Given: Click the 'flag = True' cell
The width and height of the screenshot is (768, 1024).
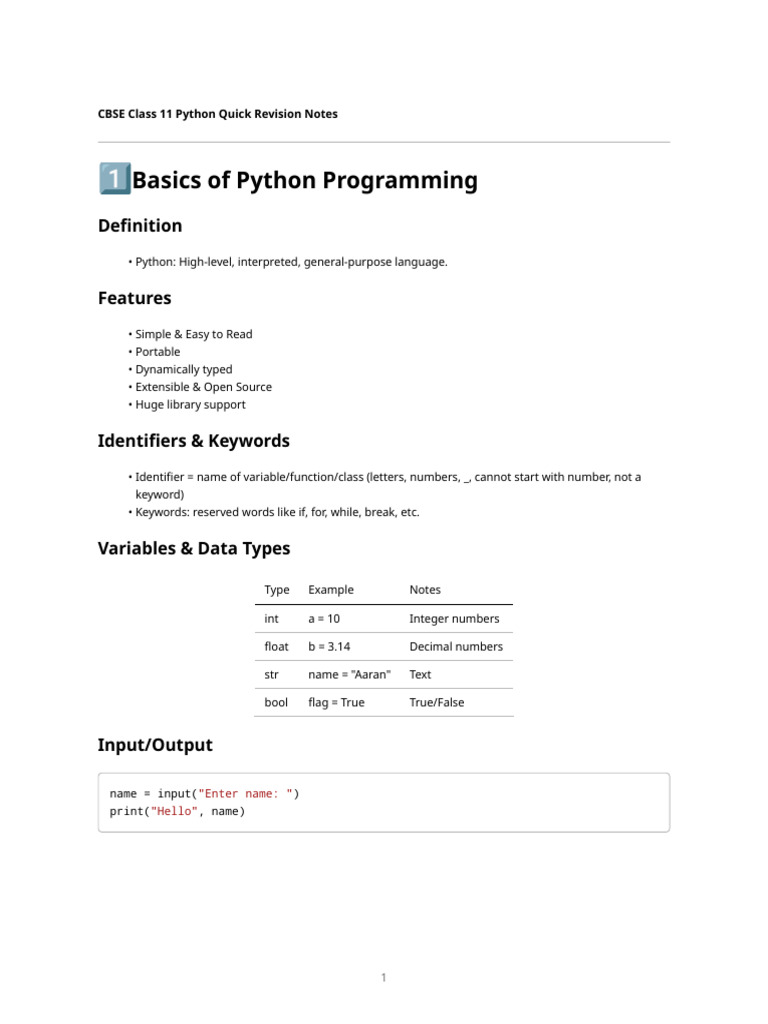Looking at the screenshot, I should pos(336,703).
